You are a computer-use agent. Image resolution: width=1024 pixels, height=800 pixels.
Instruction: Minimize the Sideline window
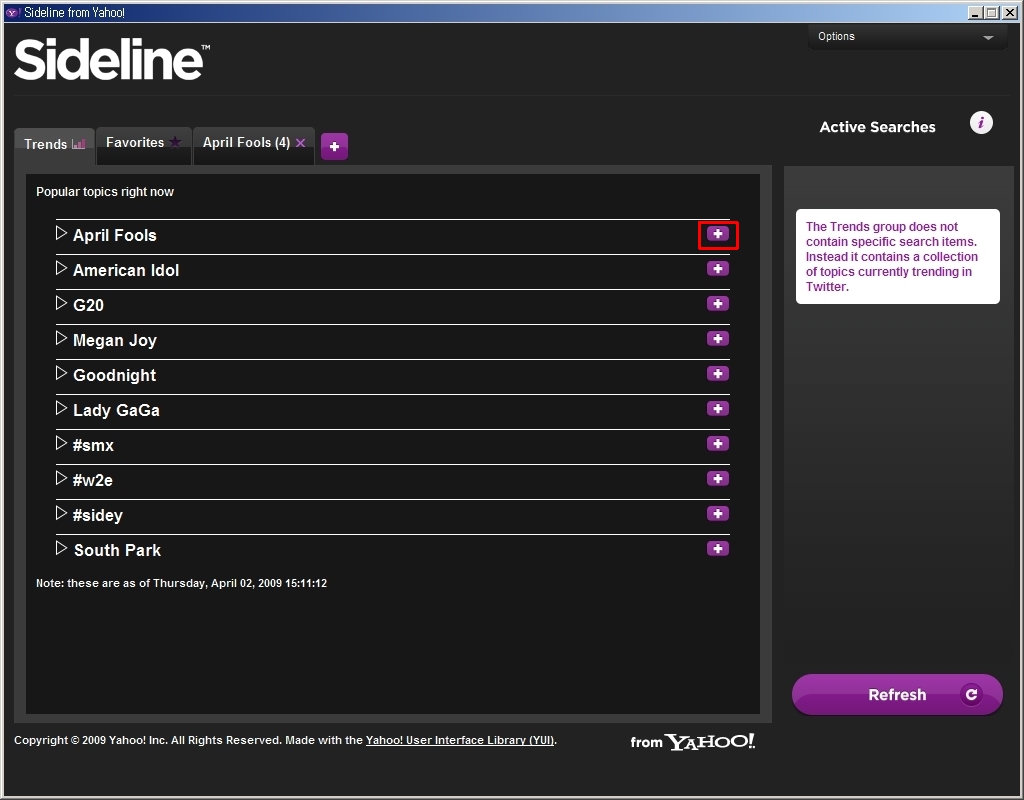(x=975, y=12)
